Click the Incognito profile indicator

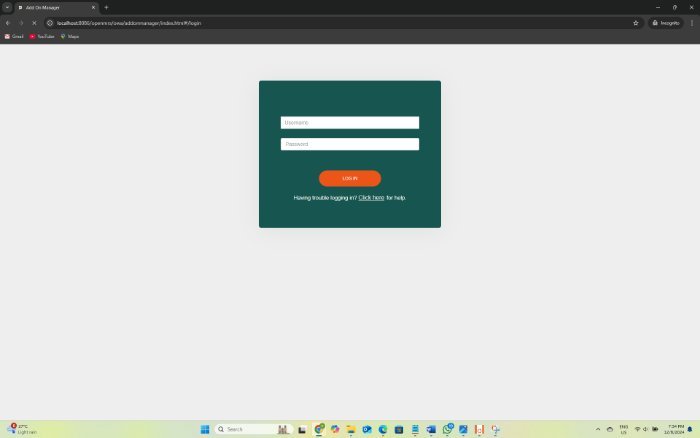[x=666, y=22]
